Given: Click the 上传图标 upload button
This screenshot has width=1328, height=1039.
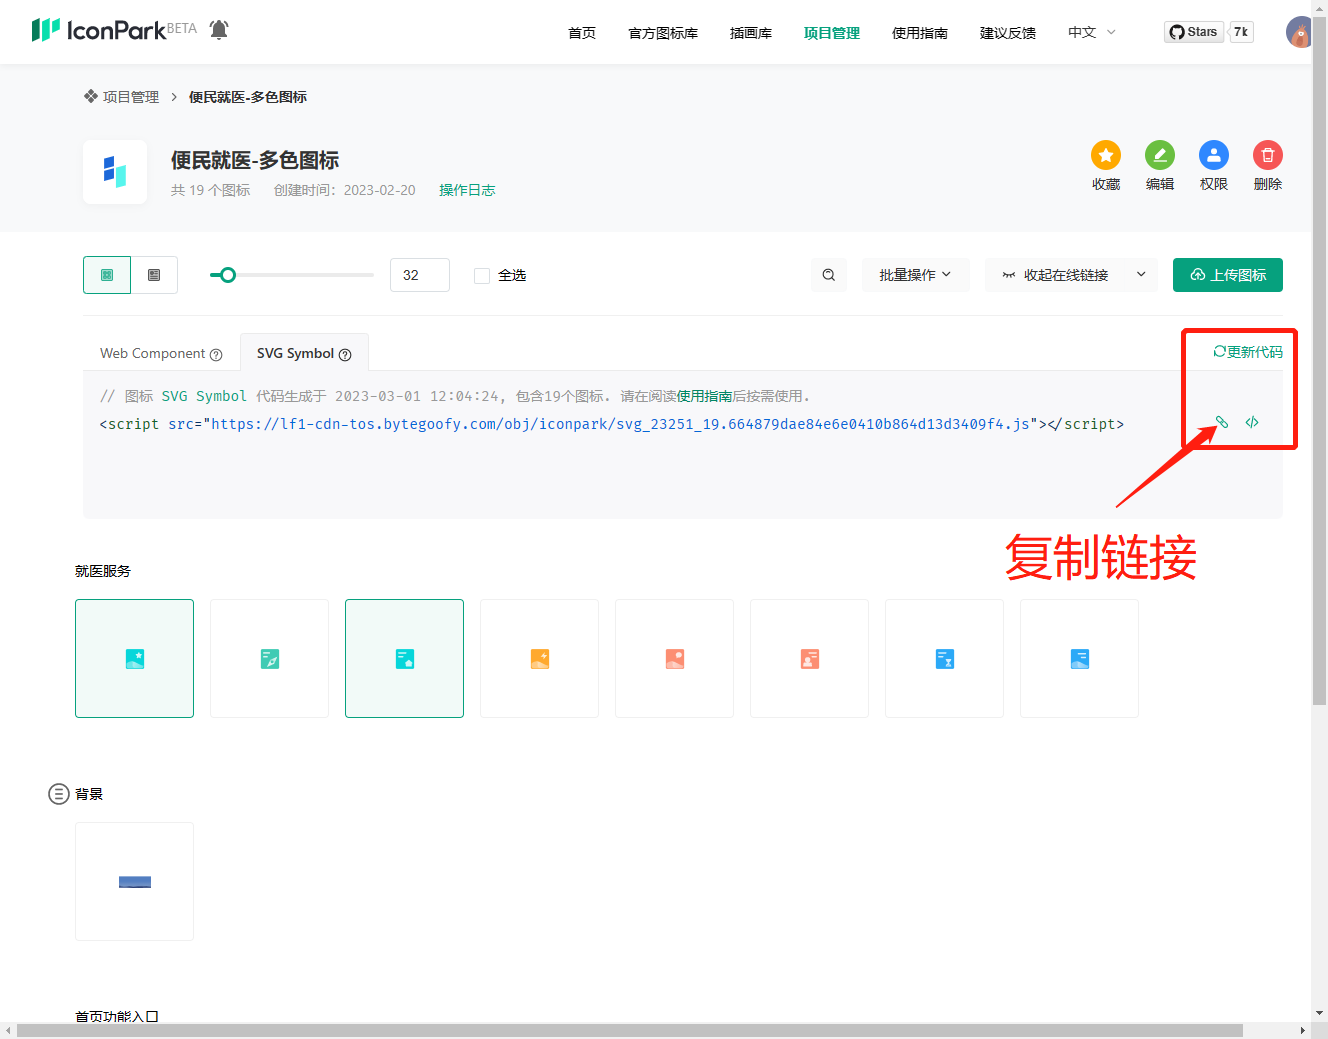Looking at the screenshot, I should coord(1228,275).
